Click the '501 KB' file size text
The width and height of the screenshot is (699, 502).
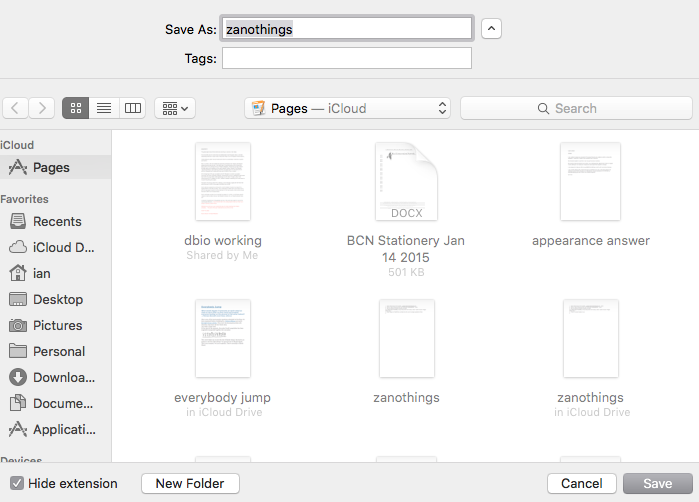406,272
